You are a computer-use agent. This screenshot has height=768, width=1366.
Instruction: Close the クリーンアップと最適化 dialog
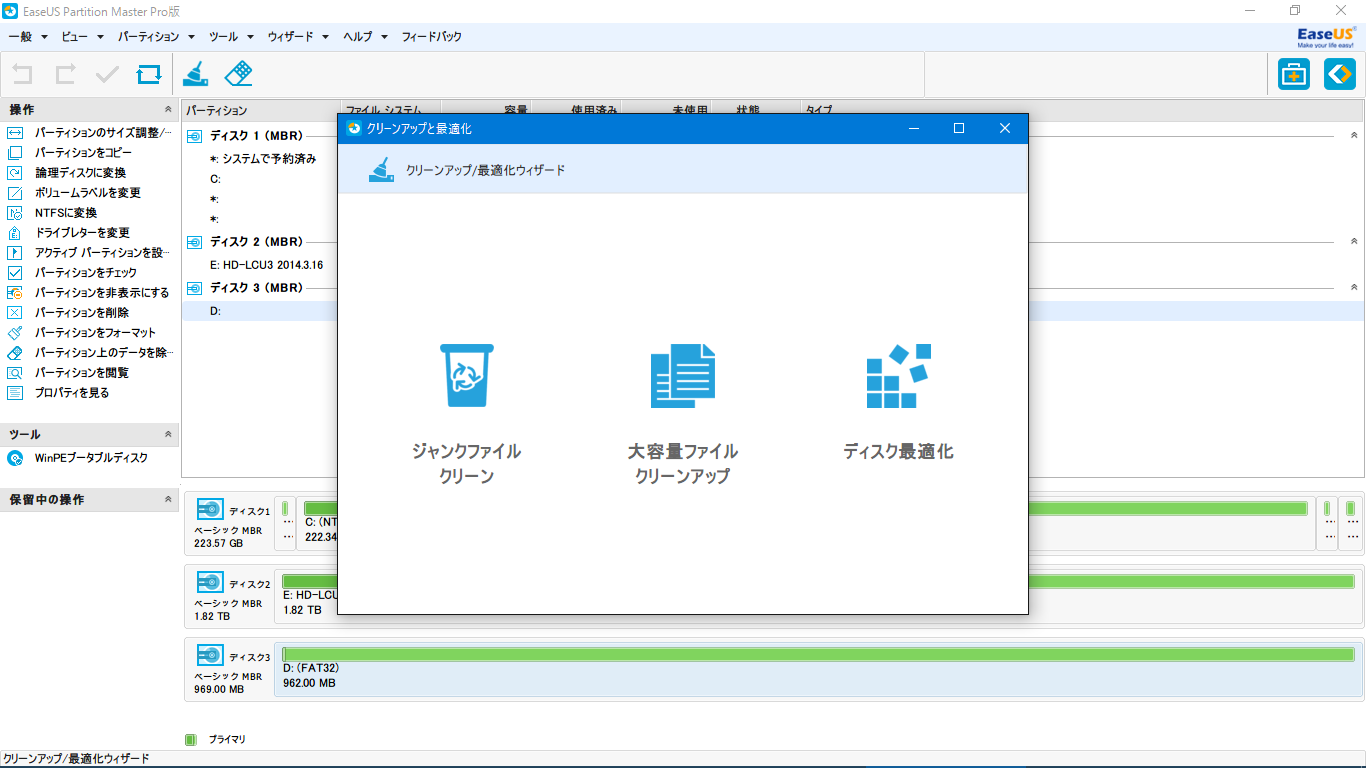click(1005, 128)
